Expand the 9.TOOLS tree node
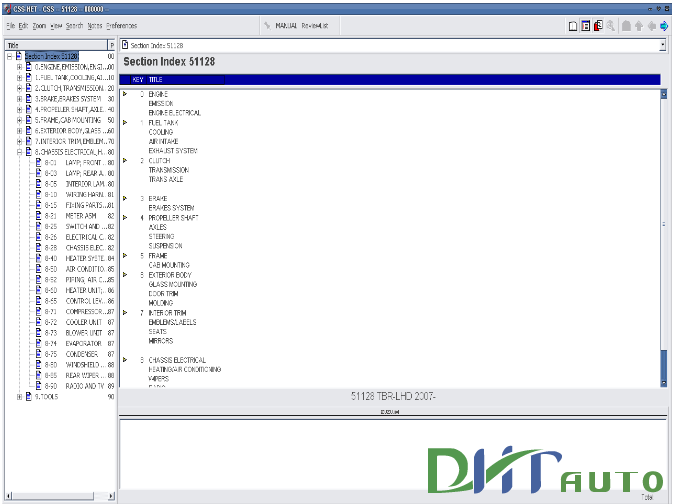Viewport: 674px width, 504px height. [x=19, y=397]
